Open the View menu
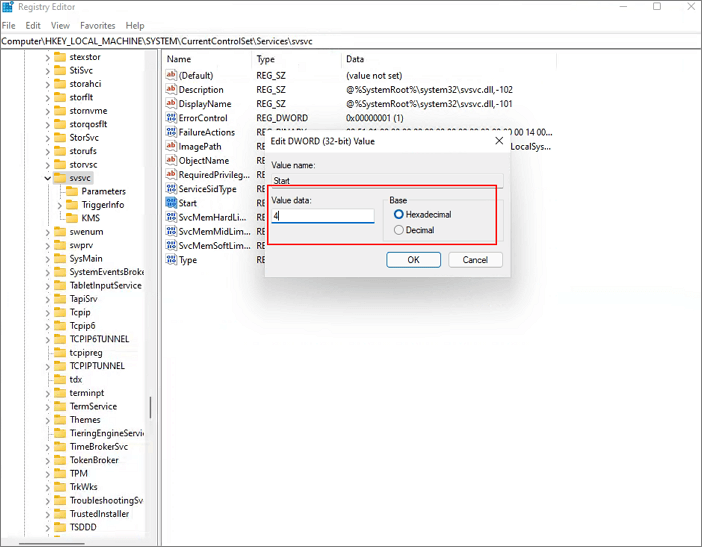 tap(60, 26)
